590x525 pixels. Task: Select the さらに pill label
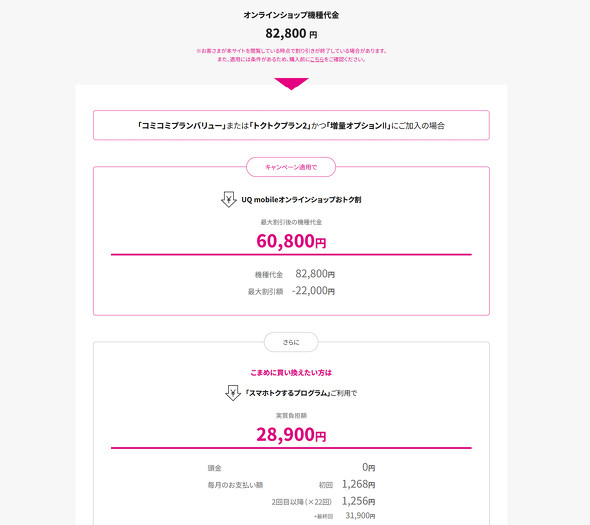click(291, 342)
